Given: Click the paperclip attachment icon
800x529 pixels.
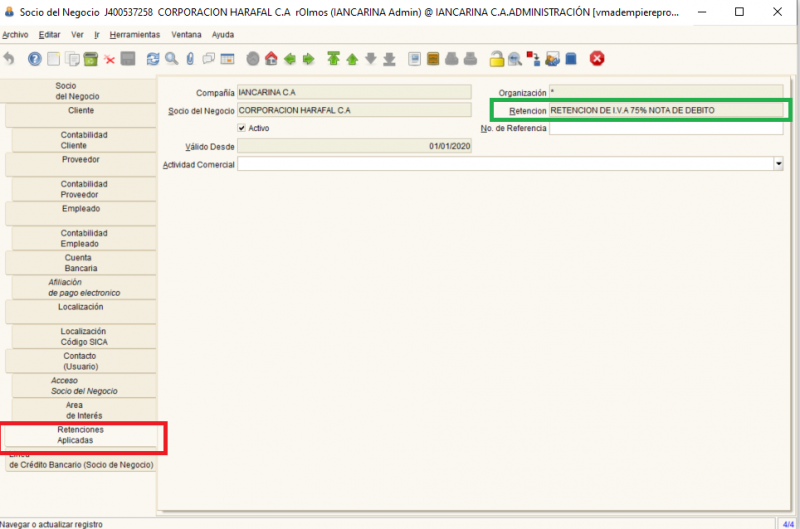Looking at the screenshot, I should coord(190,59).
